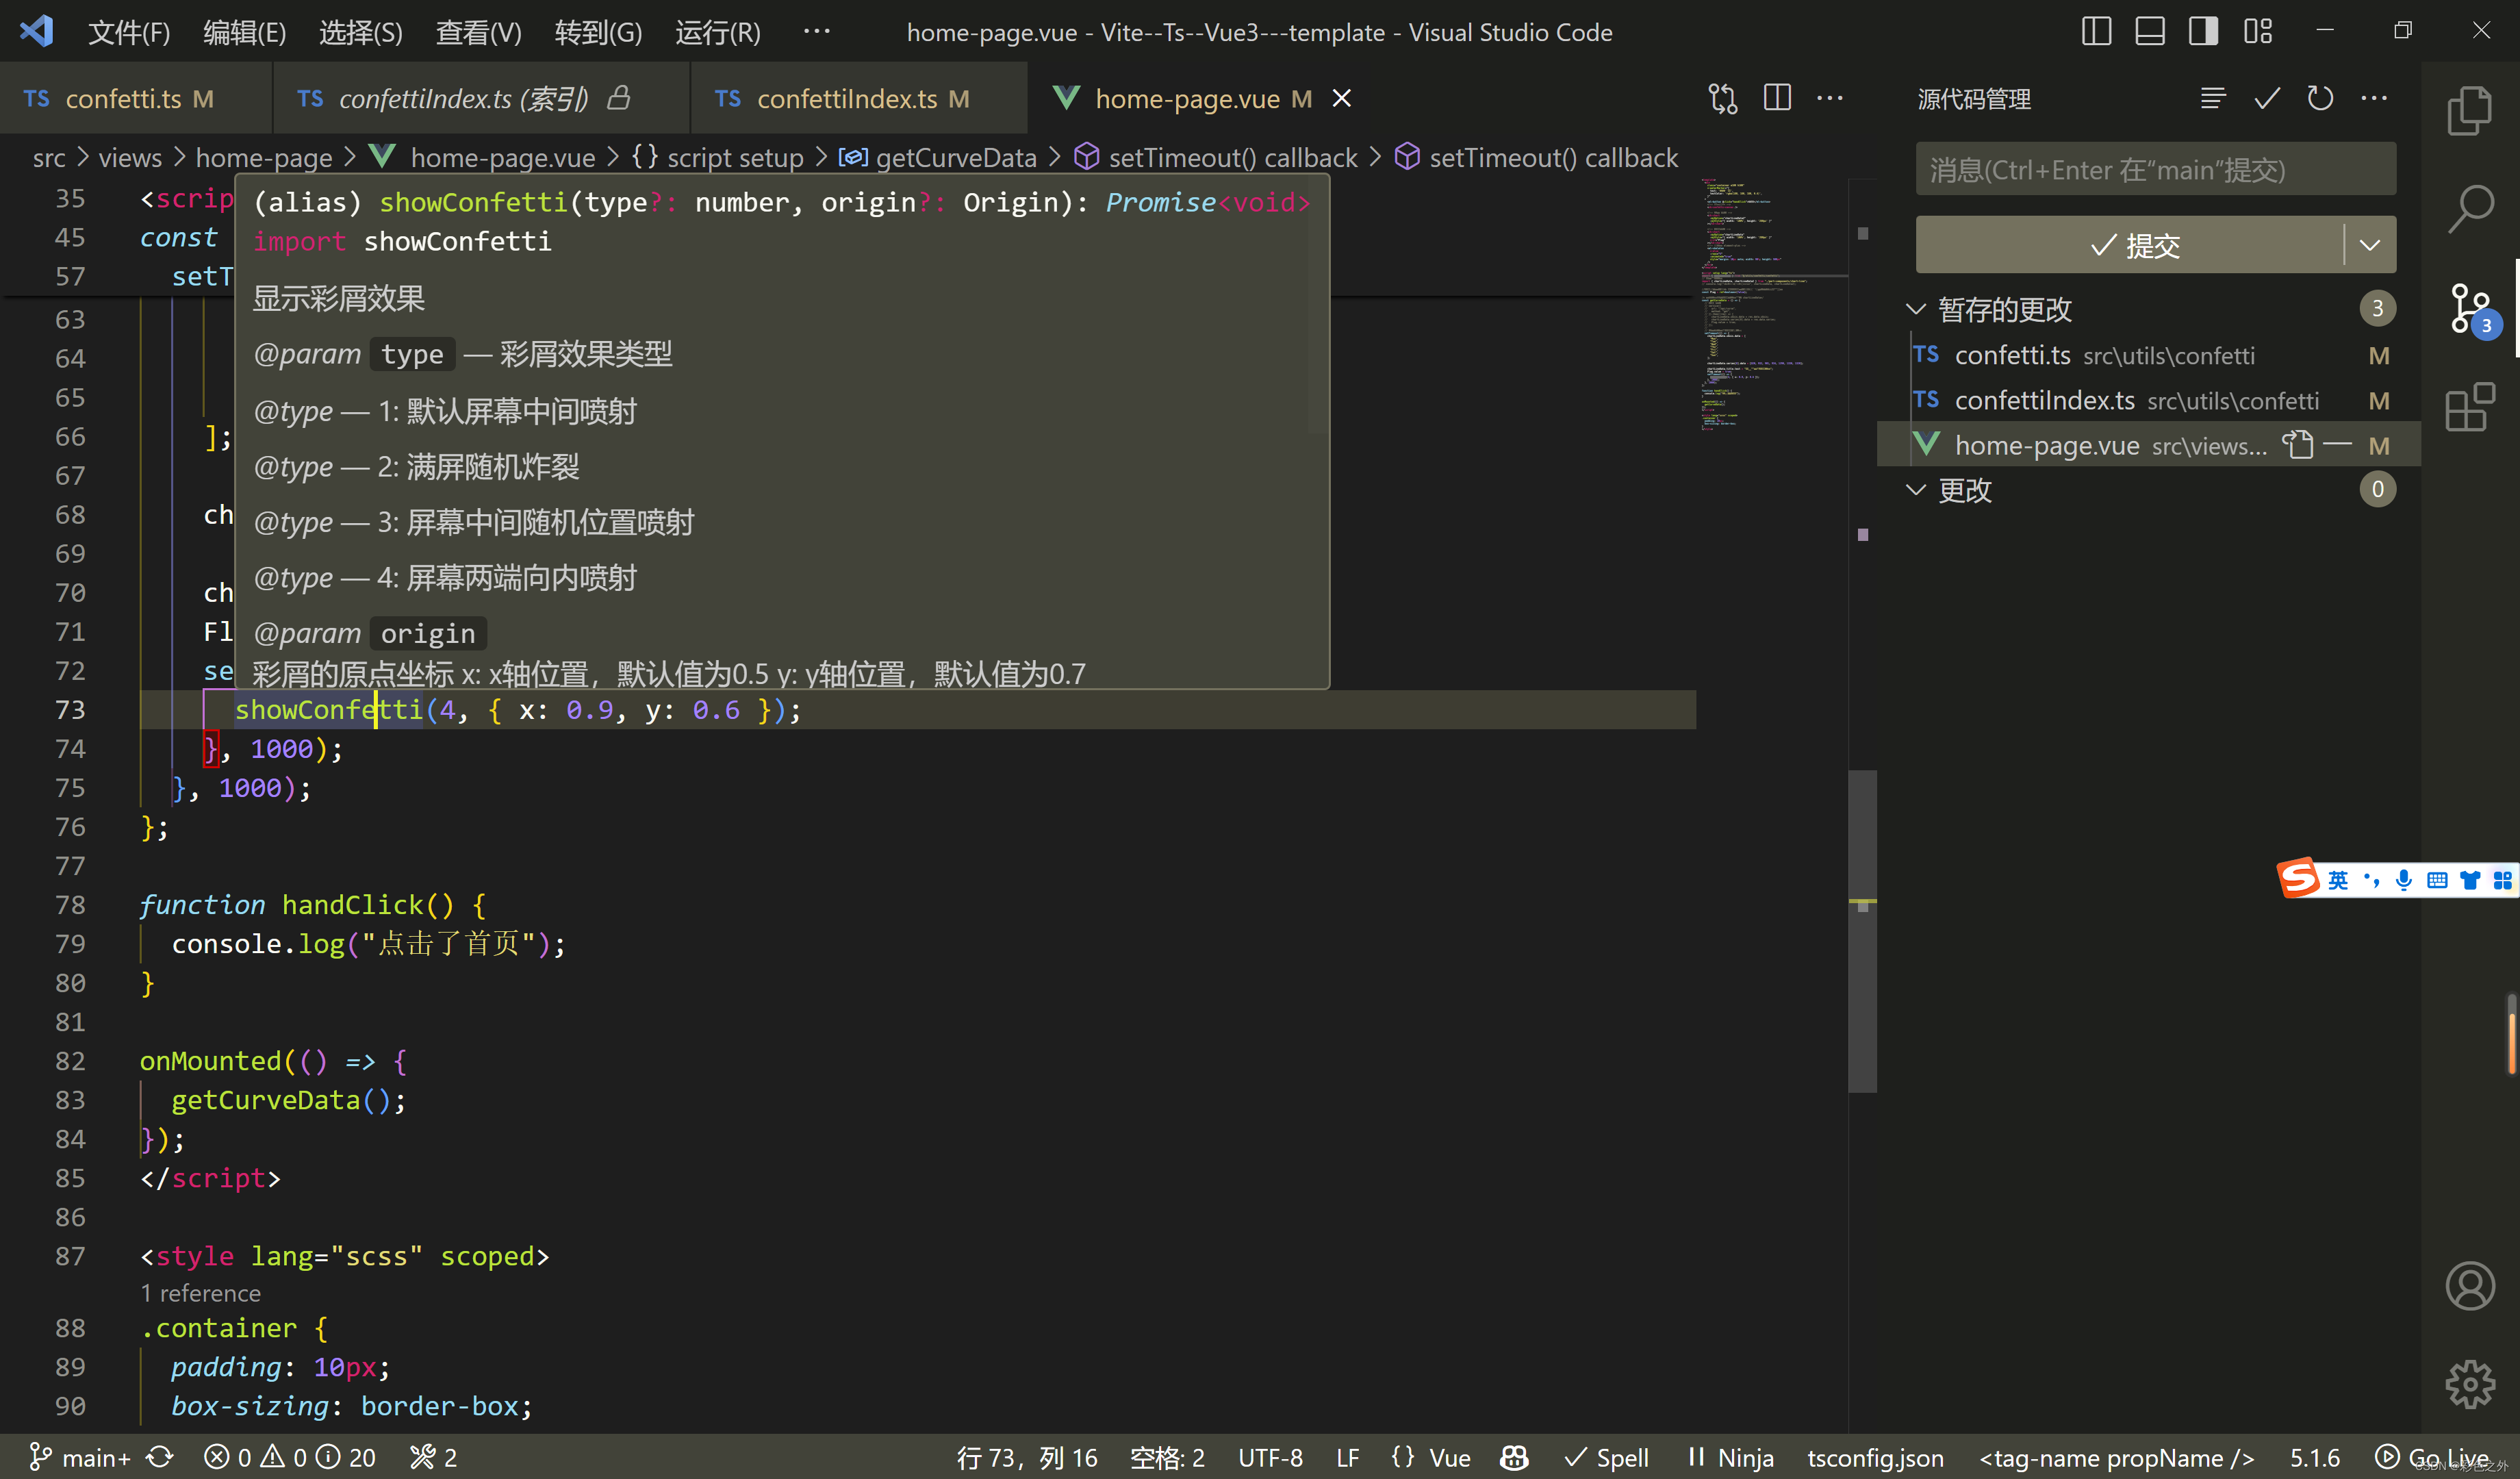
Task: Open the Search view in activity bar
Action: (2469, 209)
